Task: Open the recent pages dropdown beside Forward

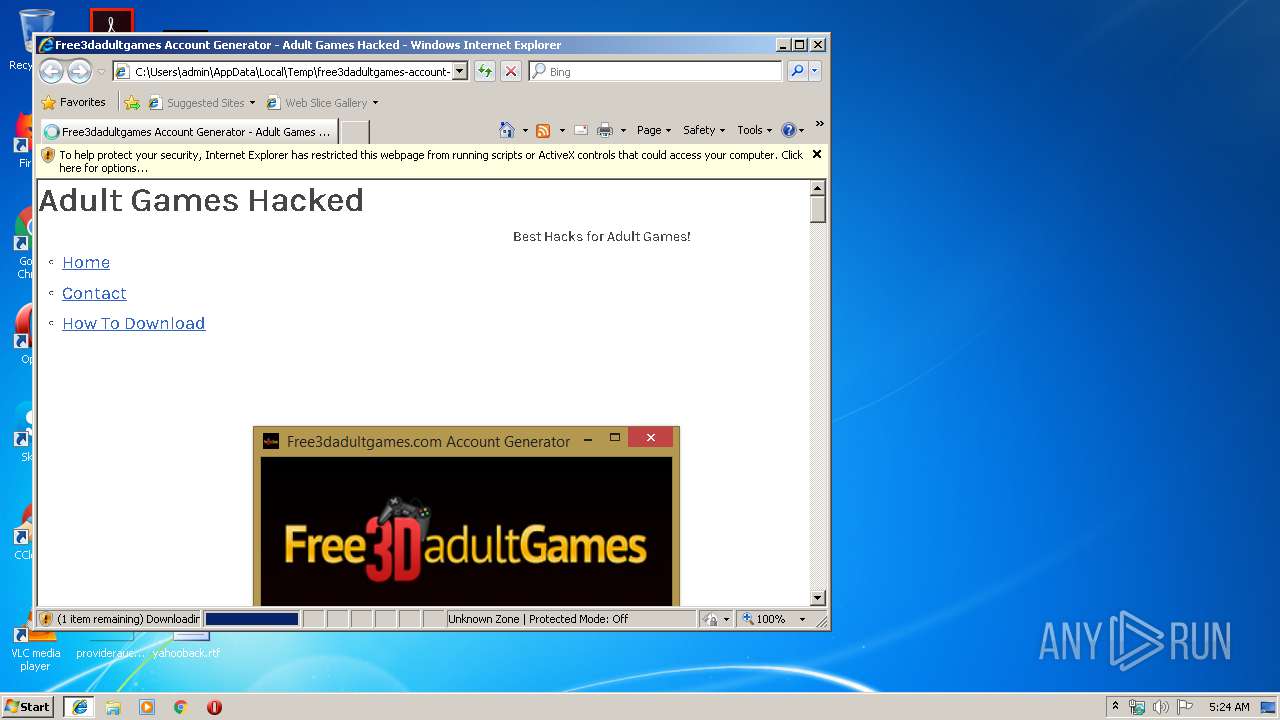Action: tap(101, 72)
